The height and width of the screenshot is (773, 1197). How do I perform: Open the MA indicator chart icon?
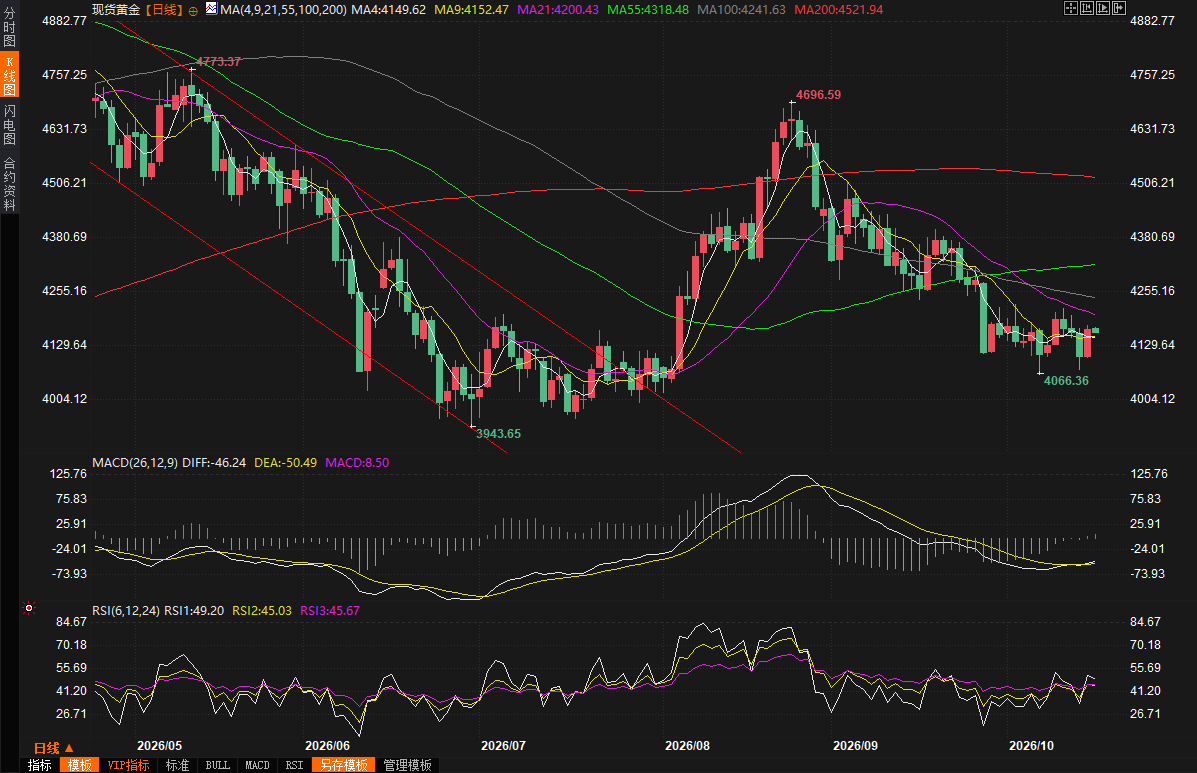tap(211, 9)
